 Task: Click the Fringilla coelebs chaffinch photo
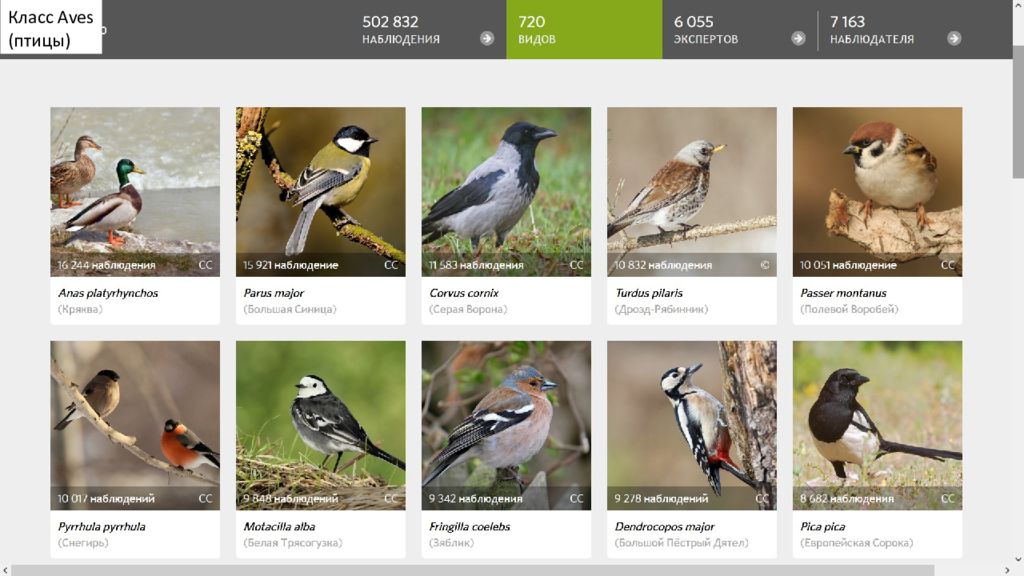506,425
